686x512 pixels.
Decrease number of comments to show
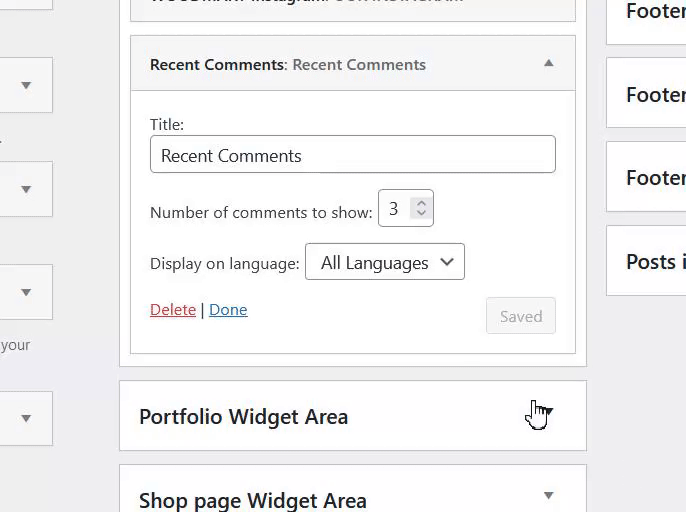click(x=421, y=214)
